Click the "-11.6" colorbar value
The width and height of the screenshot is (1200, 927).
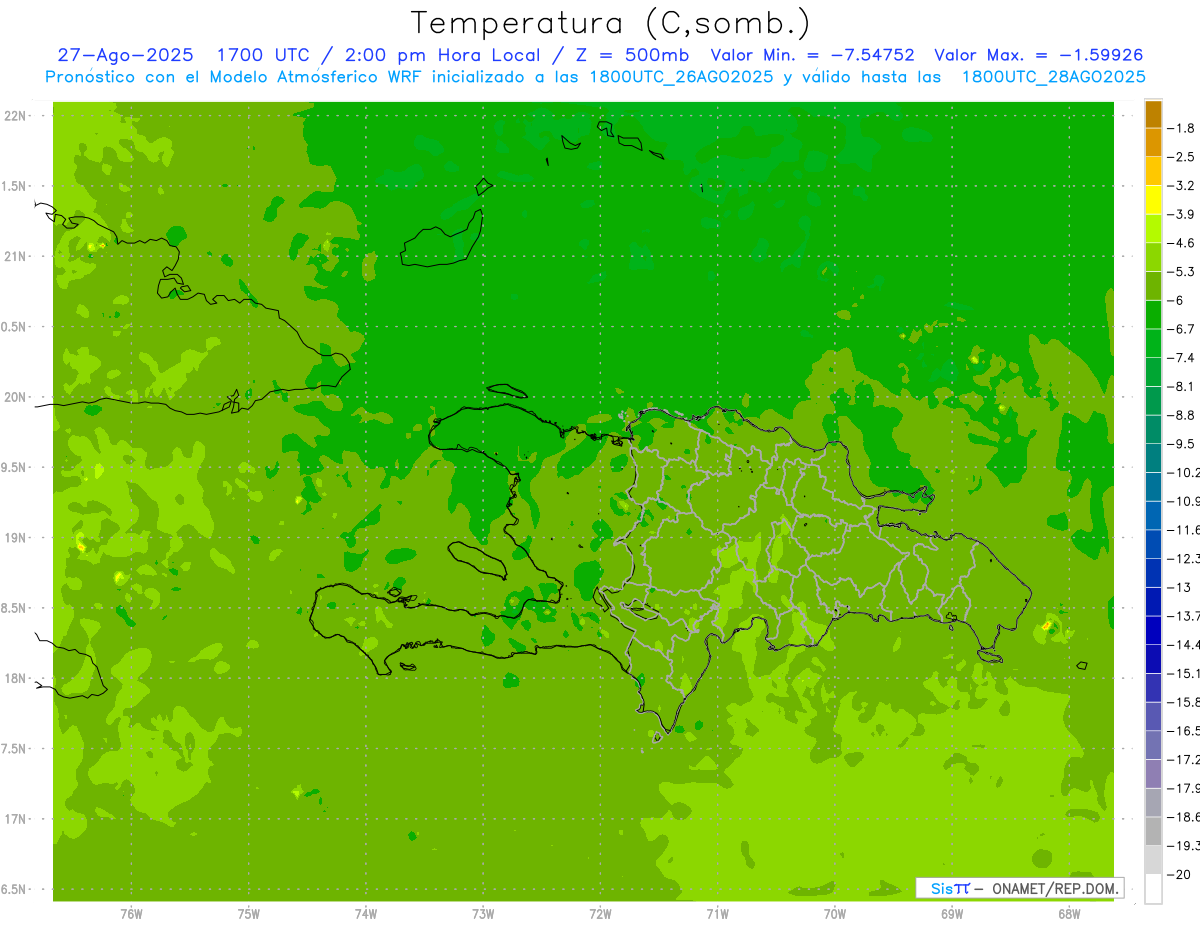(1183, 529)
